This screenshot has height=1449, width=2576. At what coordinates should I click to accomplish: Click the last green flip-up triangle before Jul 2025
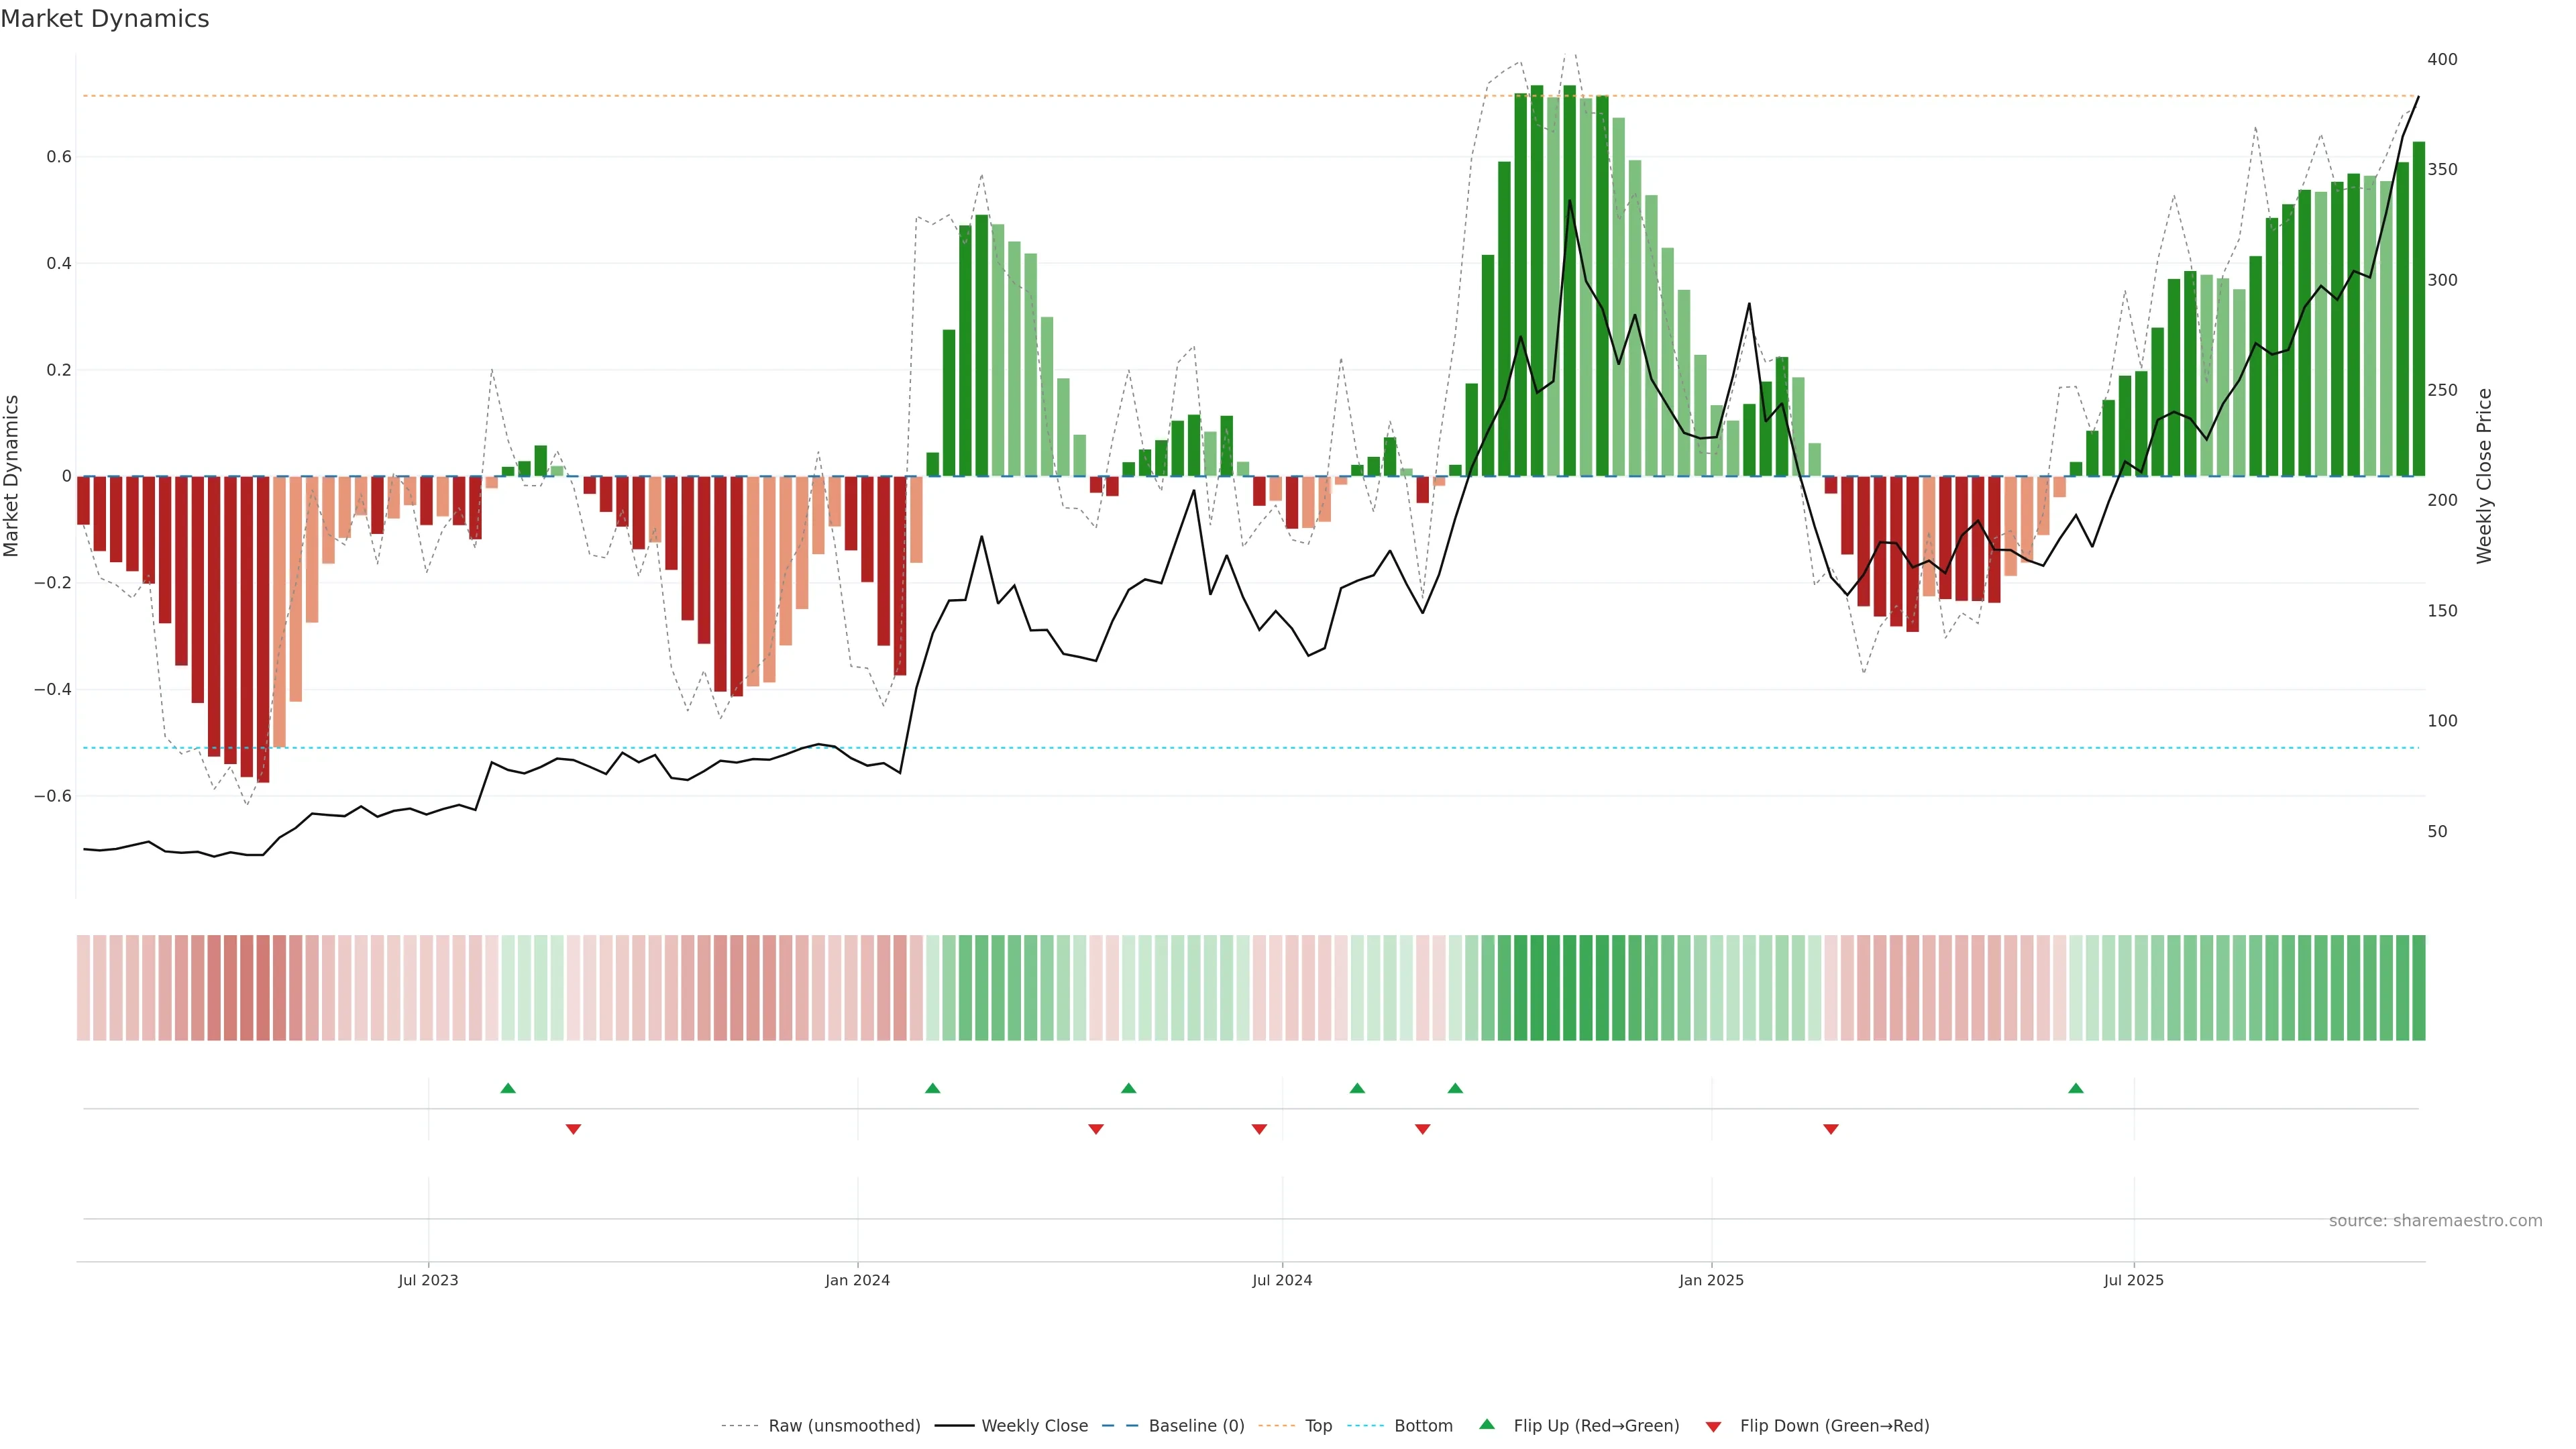(x=2076, y=1088)
